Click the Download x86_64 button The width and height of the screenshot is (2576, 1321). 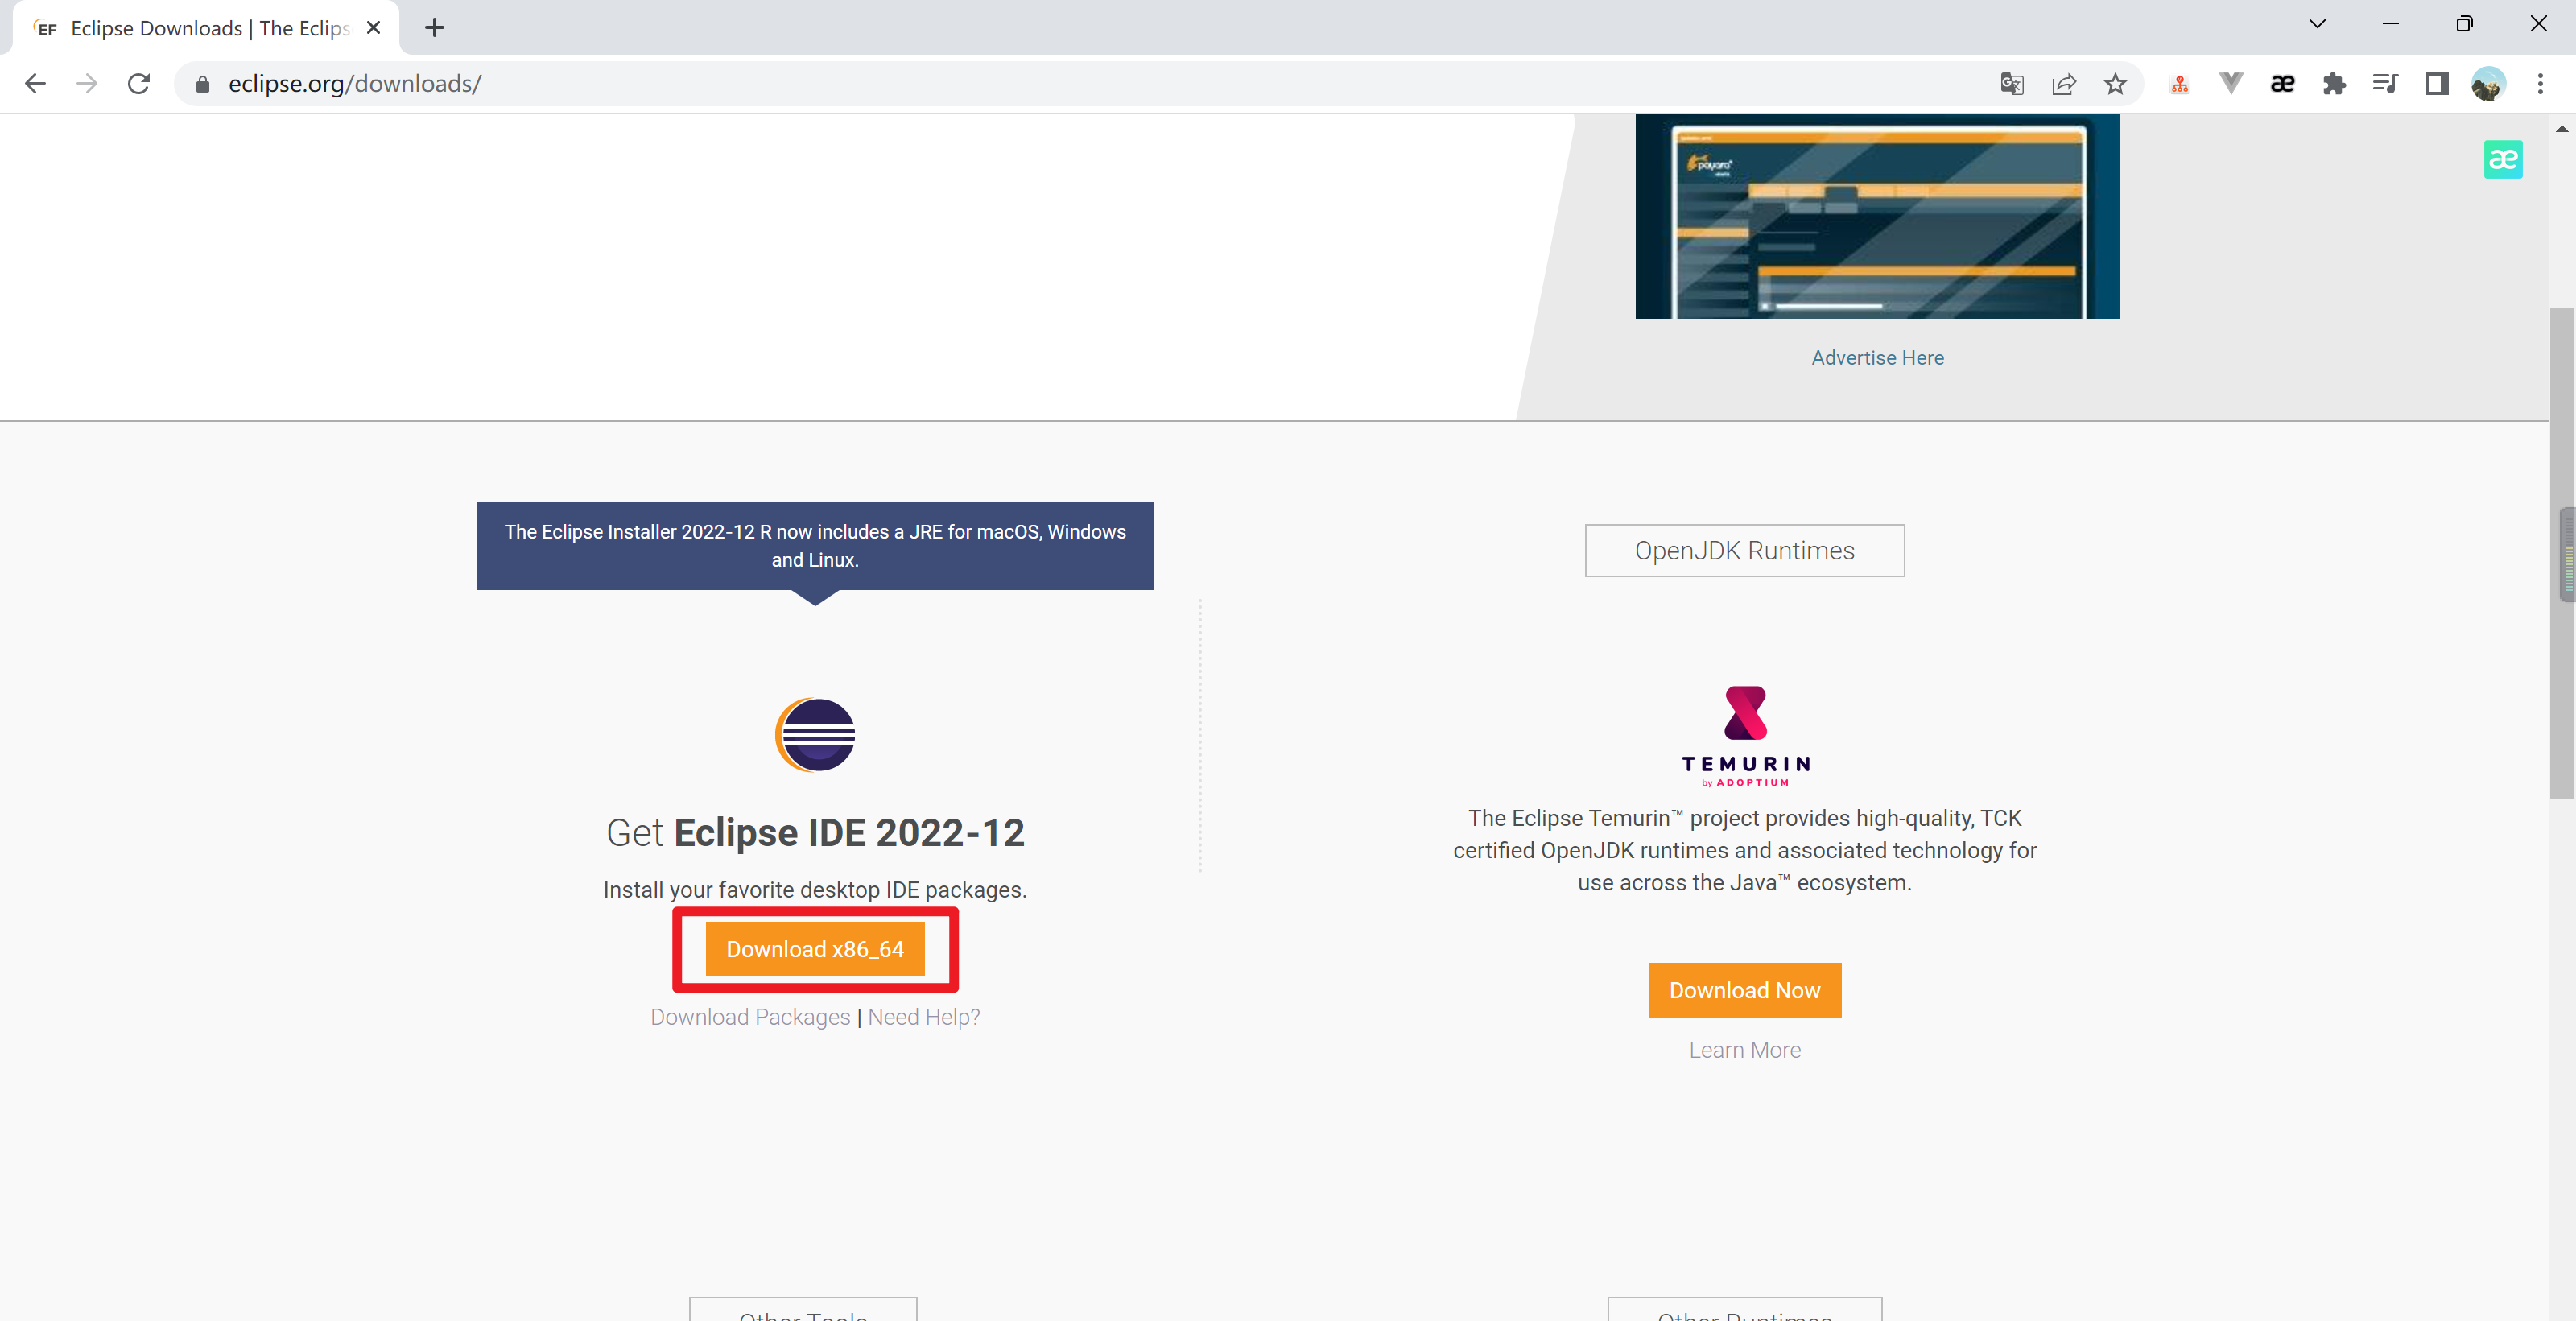[815, 949]
